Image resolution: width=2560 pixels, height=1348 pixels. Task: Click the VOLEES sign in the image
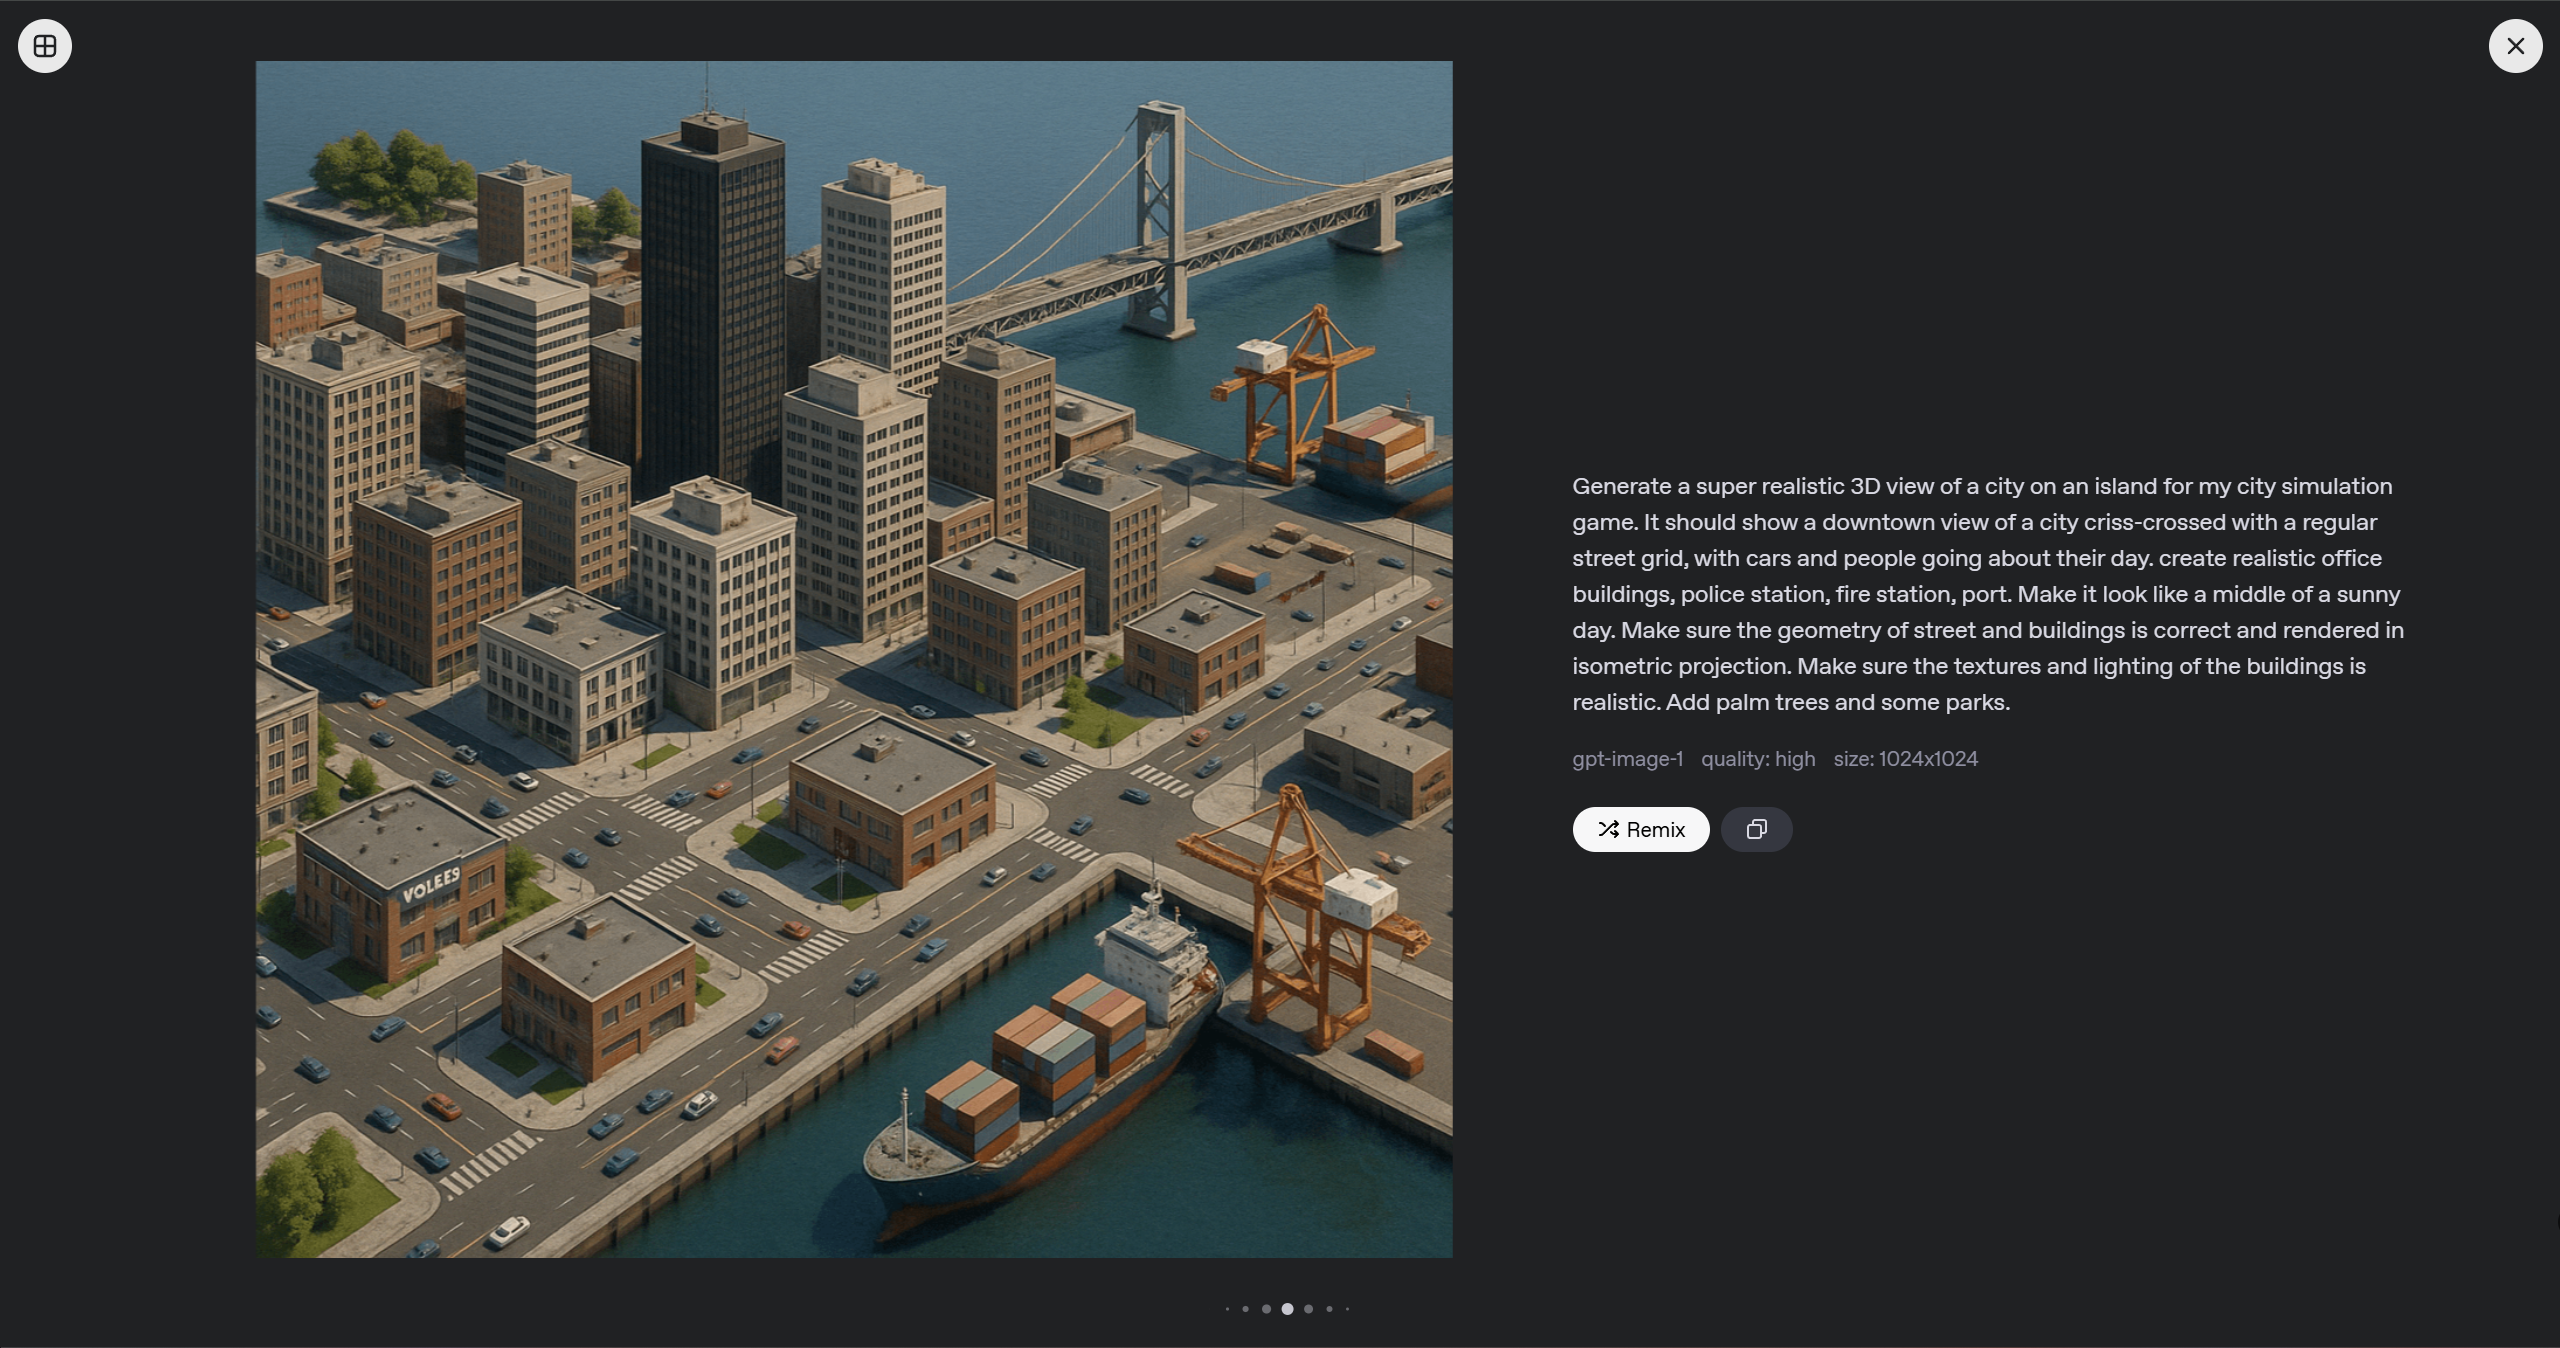[x=431, y=885]
